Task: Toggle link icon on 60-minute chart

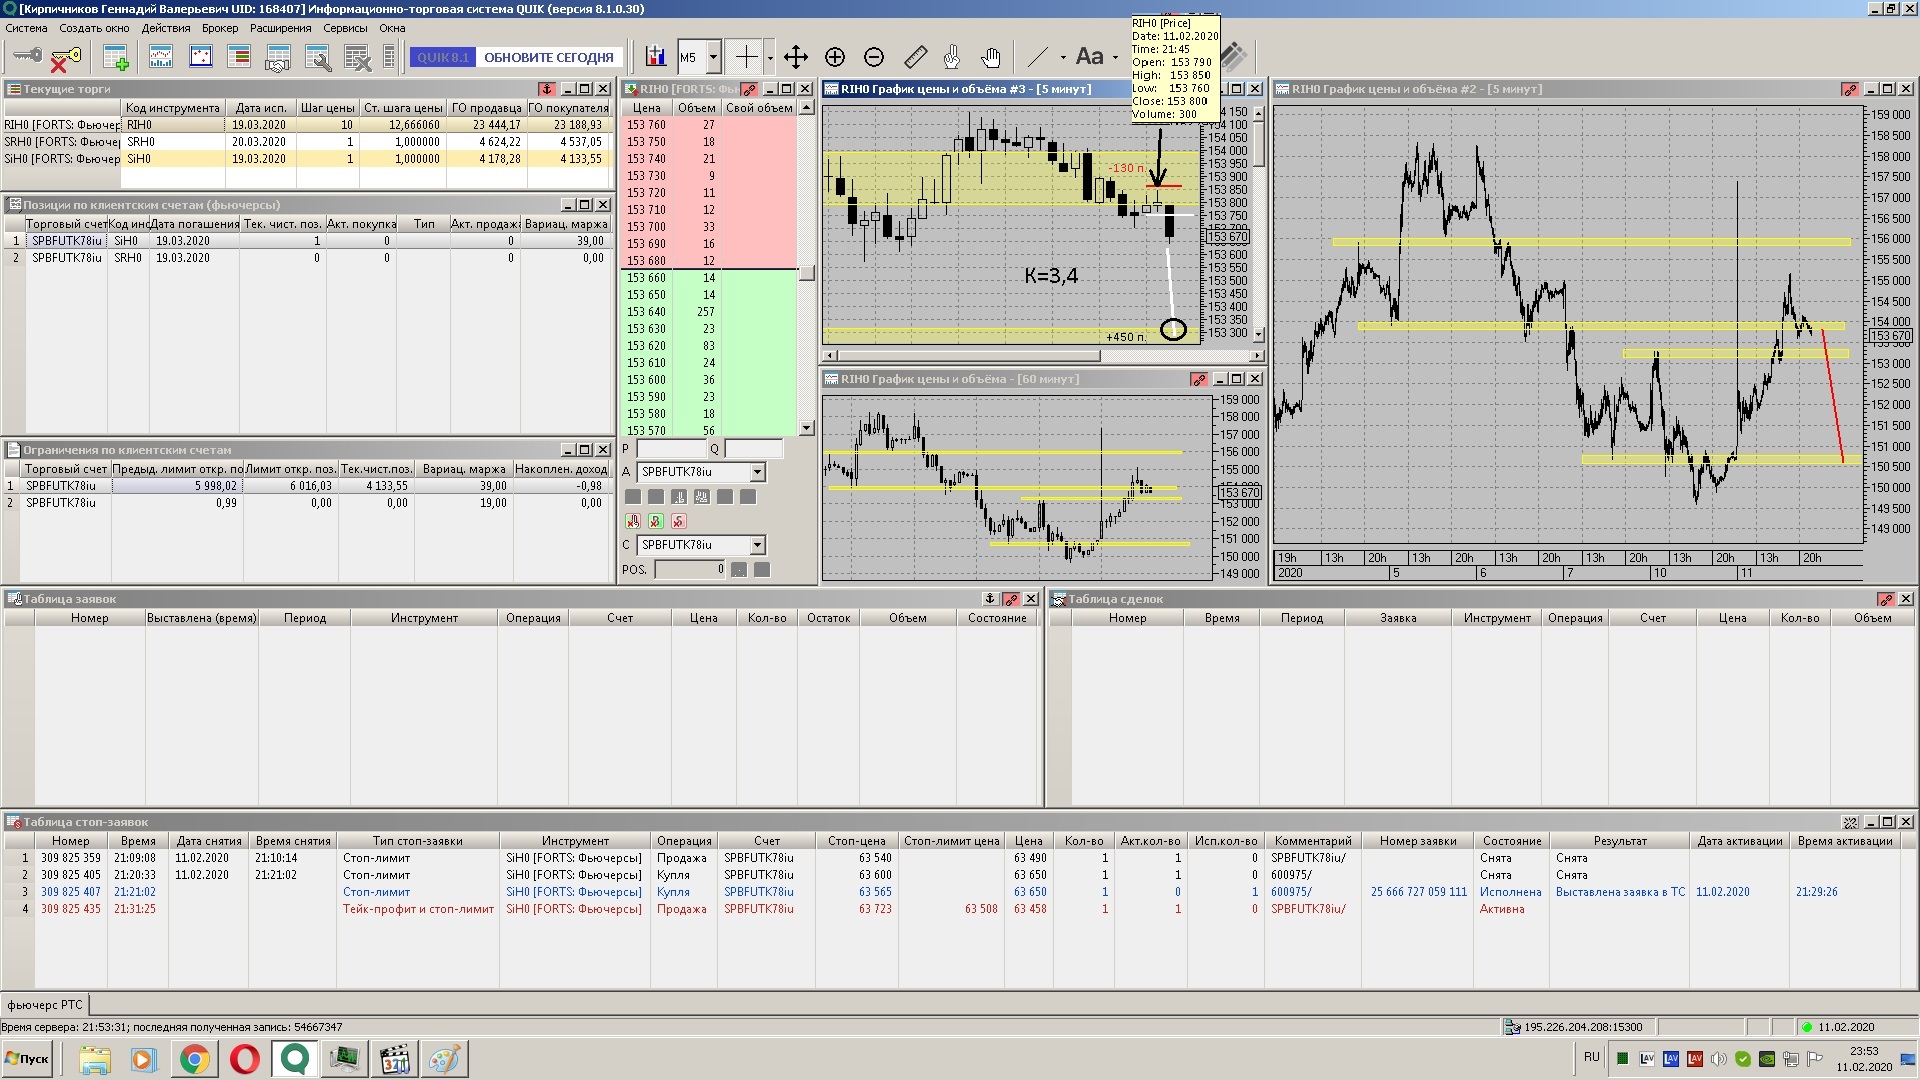Action: coord(1198,379)
